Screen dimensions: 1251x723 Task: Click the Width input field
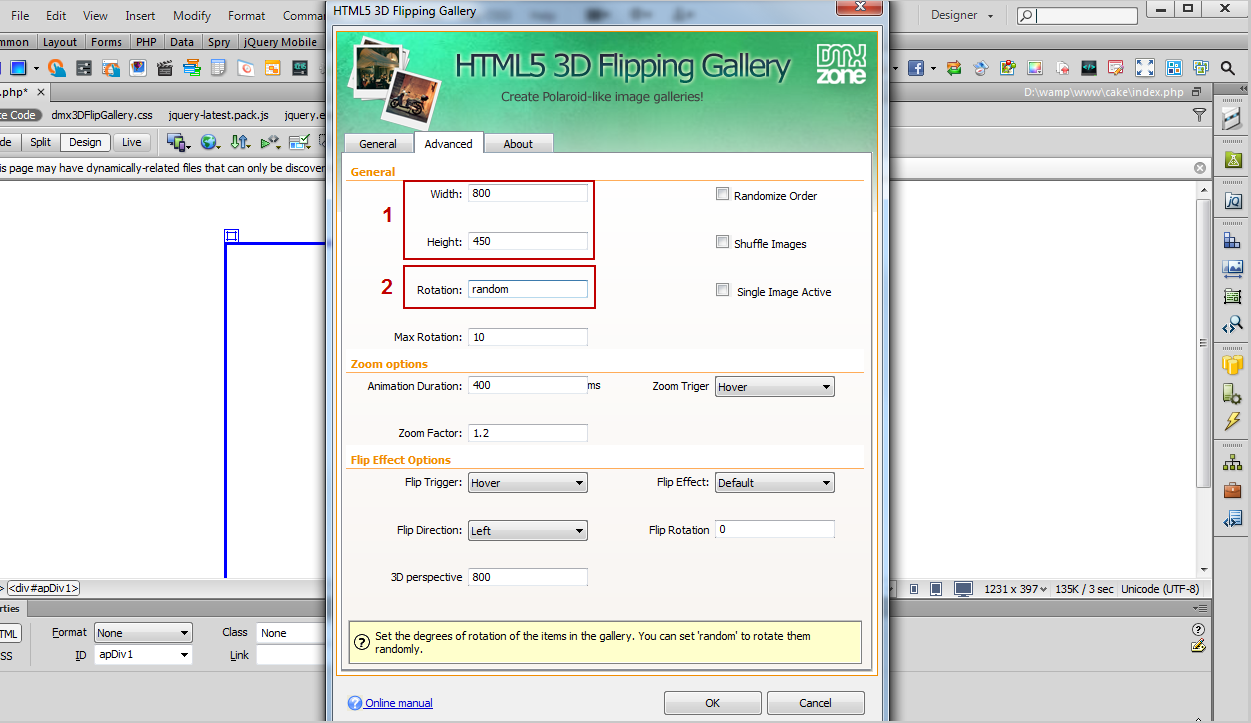point(527,193)
